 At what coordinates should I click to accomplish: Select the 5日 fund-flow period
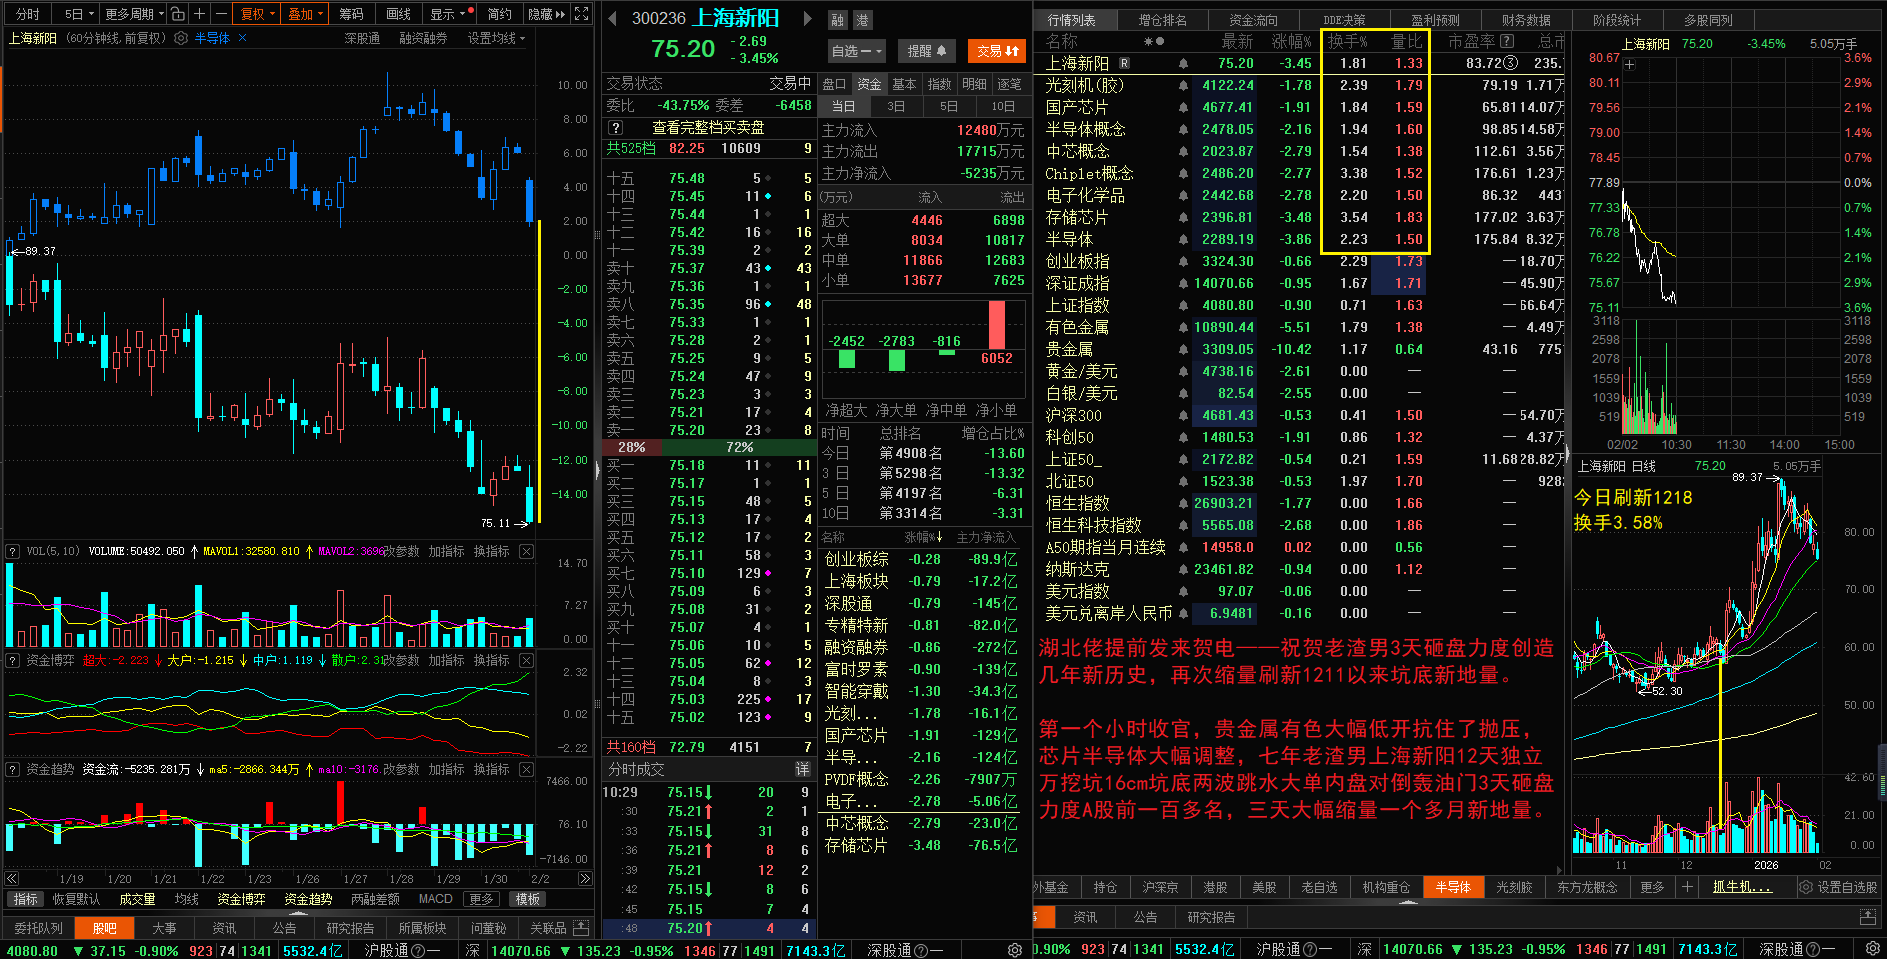948,106
